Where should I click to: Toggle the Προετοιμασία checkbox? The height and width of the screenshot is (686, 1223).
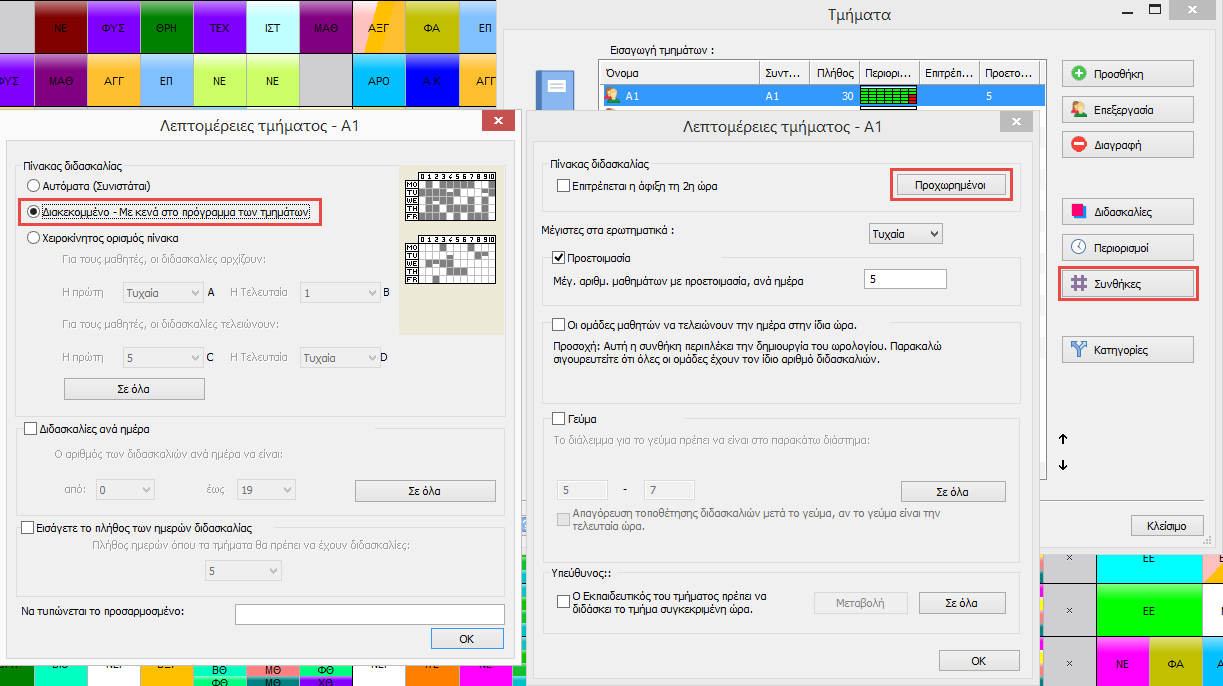[x=560, y=258]
